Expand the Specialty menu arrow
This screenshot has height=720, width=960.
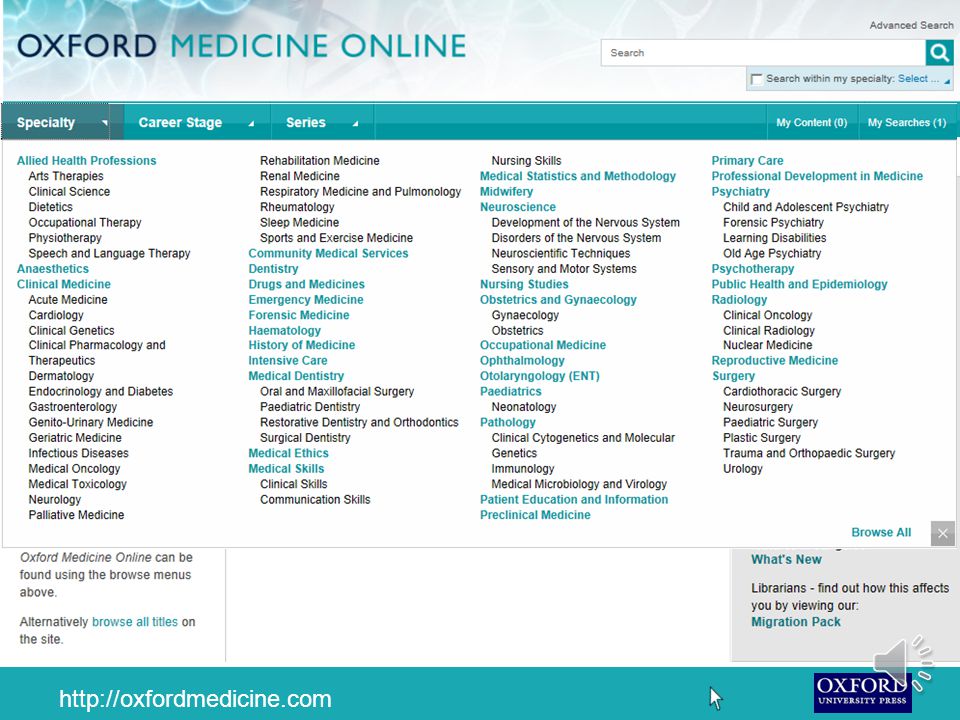pyautogui.click(x=105, y=122)
